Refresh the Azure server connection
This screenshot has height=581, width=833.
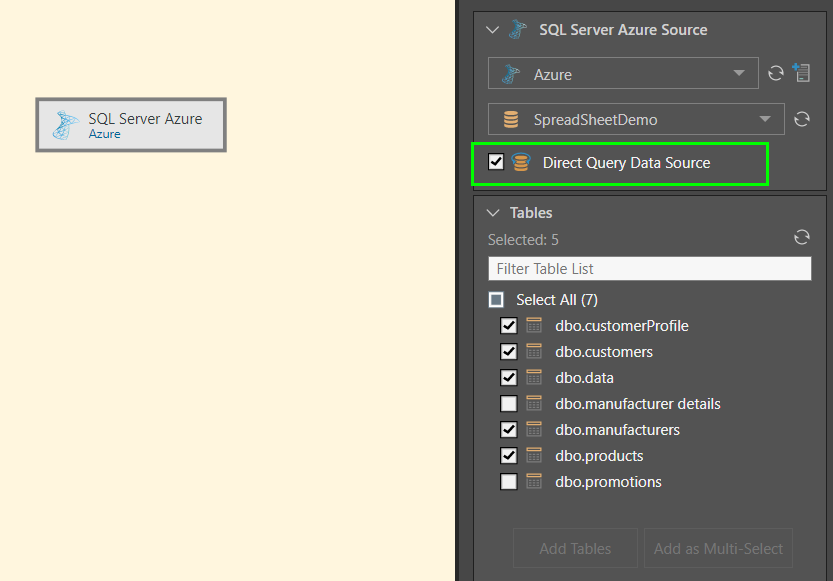point(775,74)
